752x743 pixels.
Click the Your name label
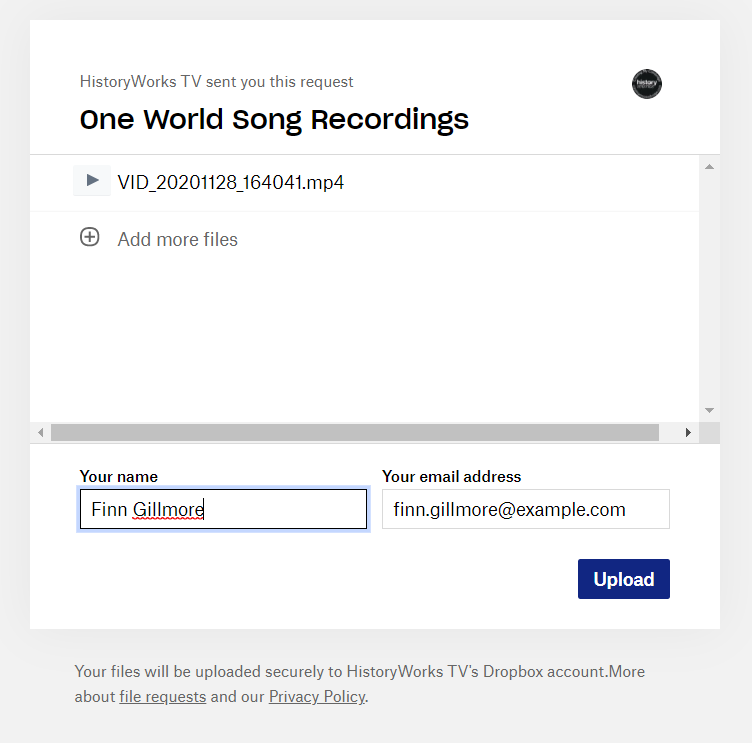click(x=119, y=476)
